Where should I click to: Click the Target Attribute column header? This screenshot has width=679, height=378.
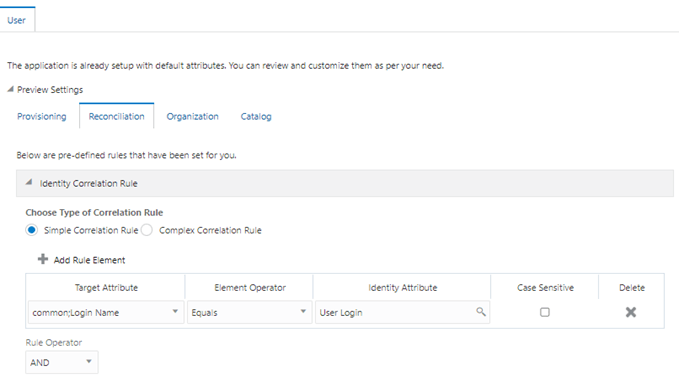(106, 288)
